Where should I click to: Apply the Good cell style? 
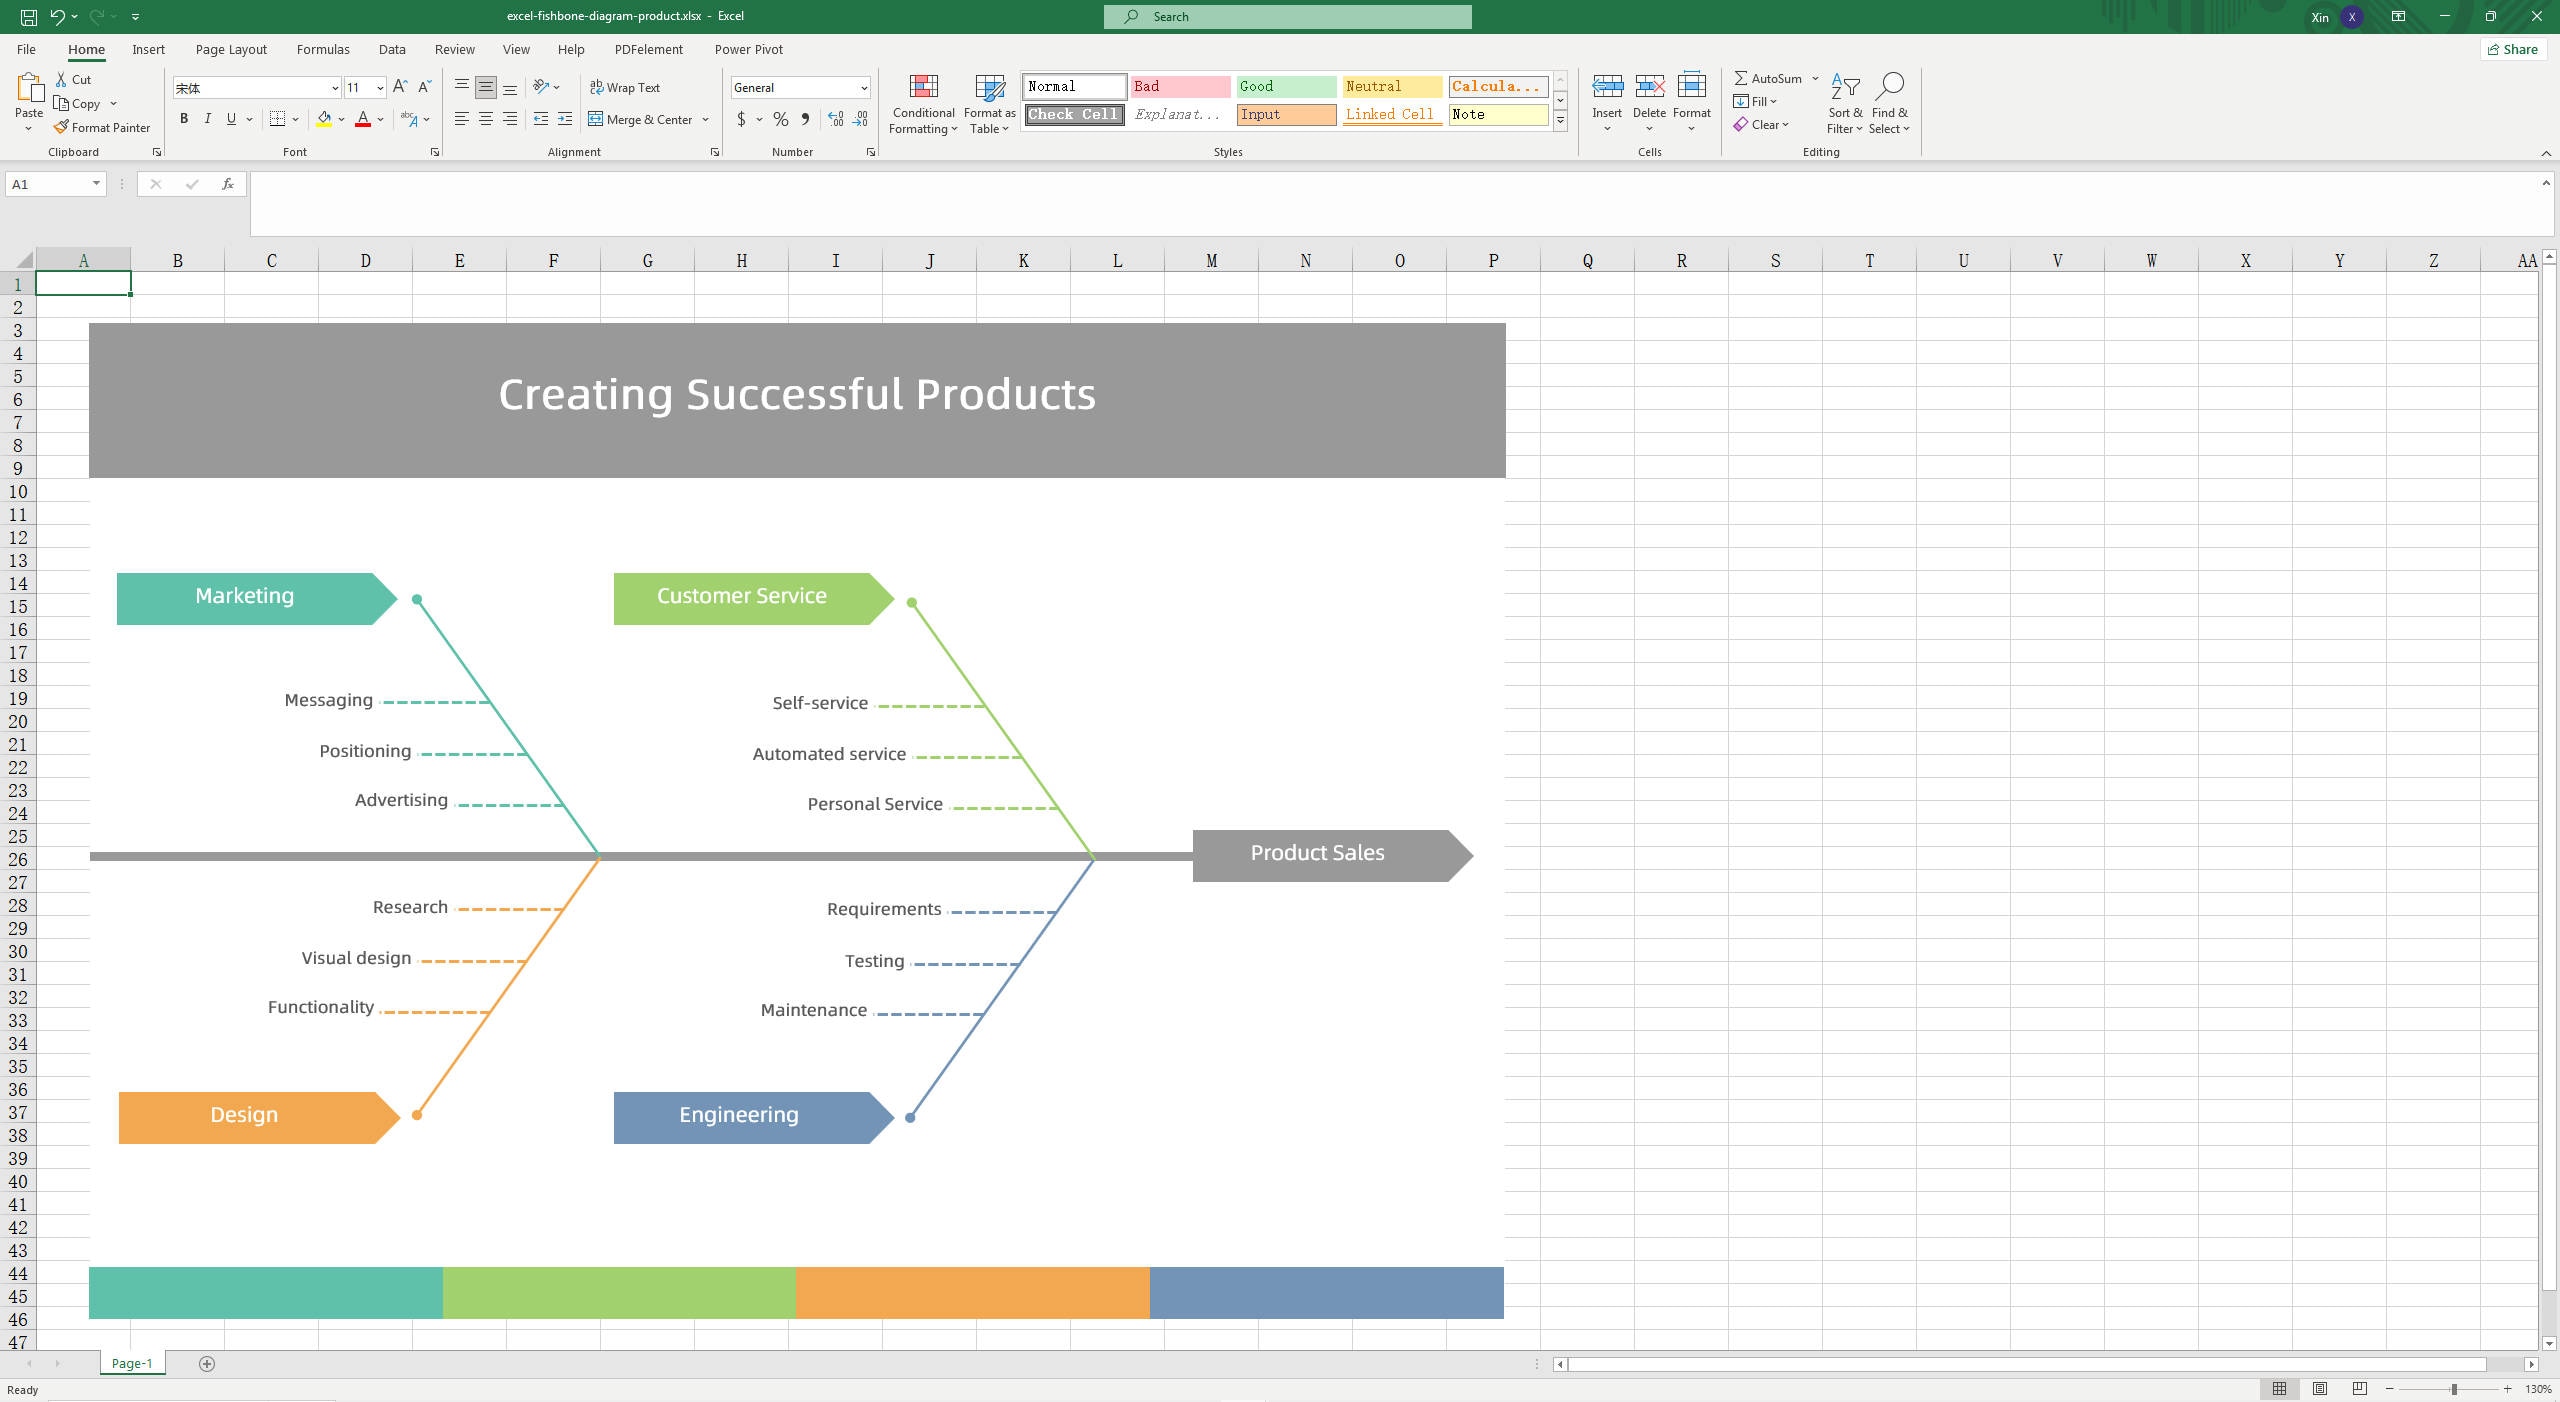(1285, 86)
